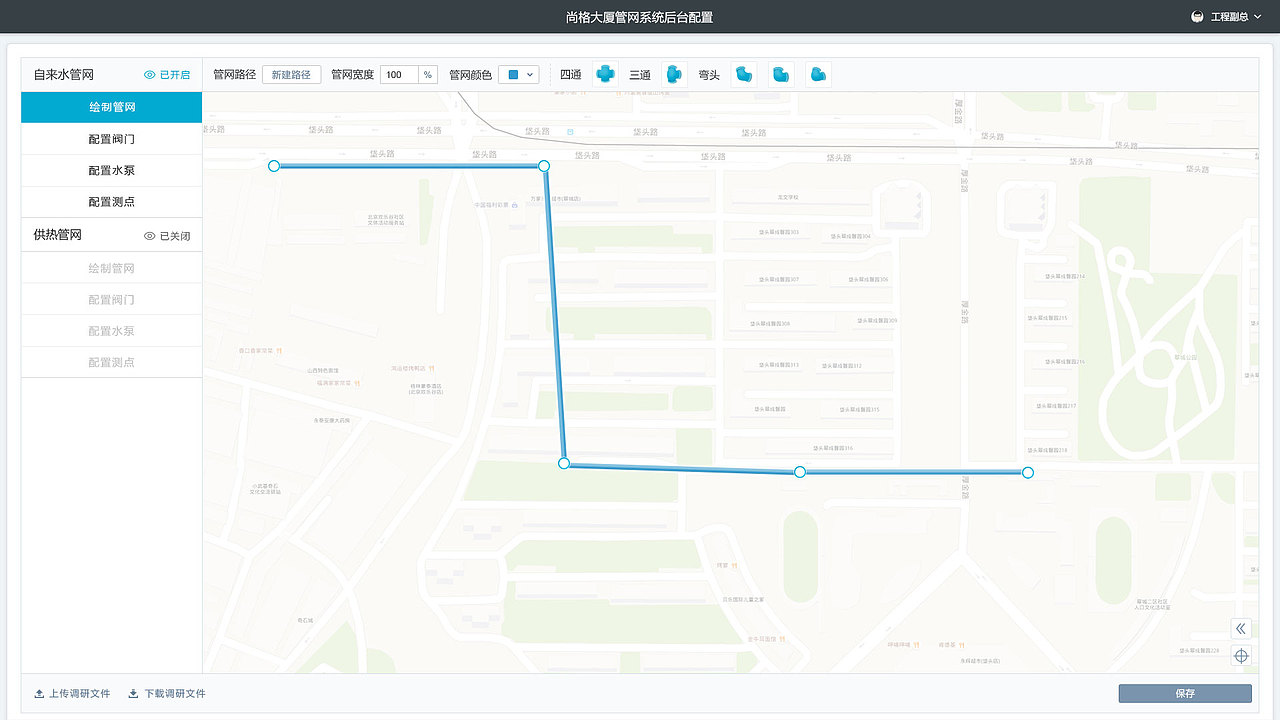Open the 工程副总 user dropdown
Image resolution: width=1280 pixels, height=720 pixels.
coord(1235,17)
